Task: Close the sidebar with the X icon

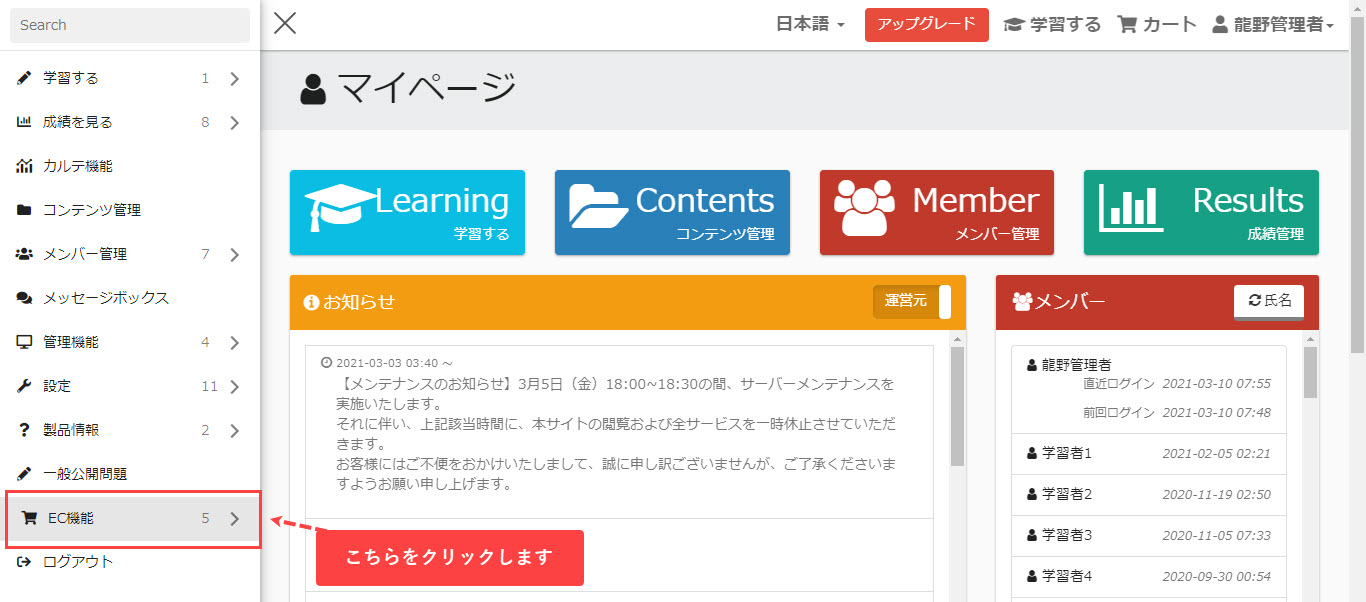Action: [x=285, y=23]
